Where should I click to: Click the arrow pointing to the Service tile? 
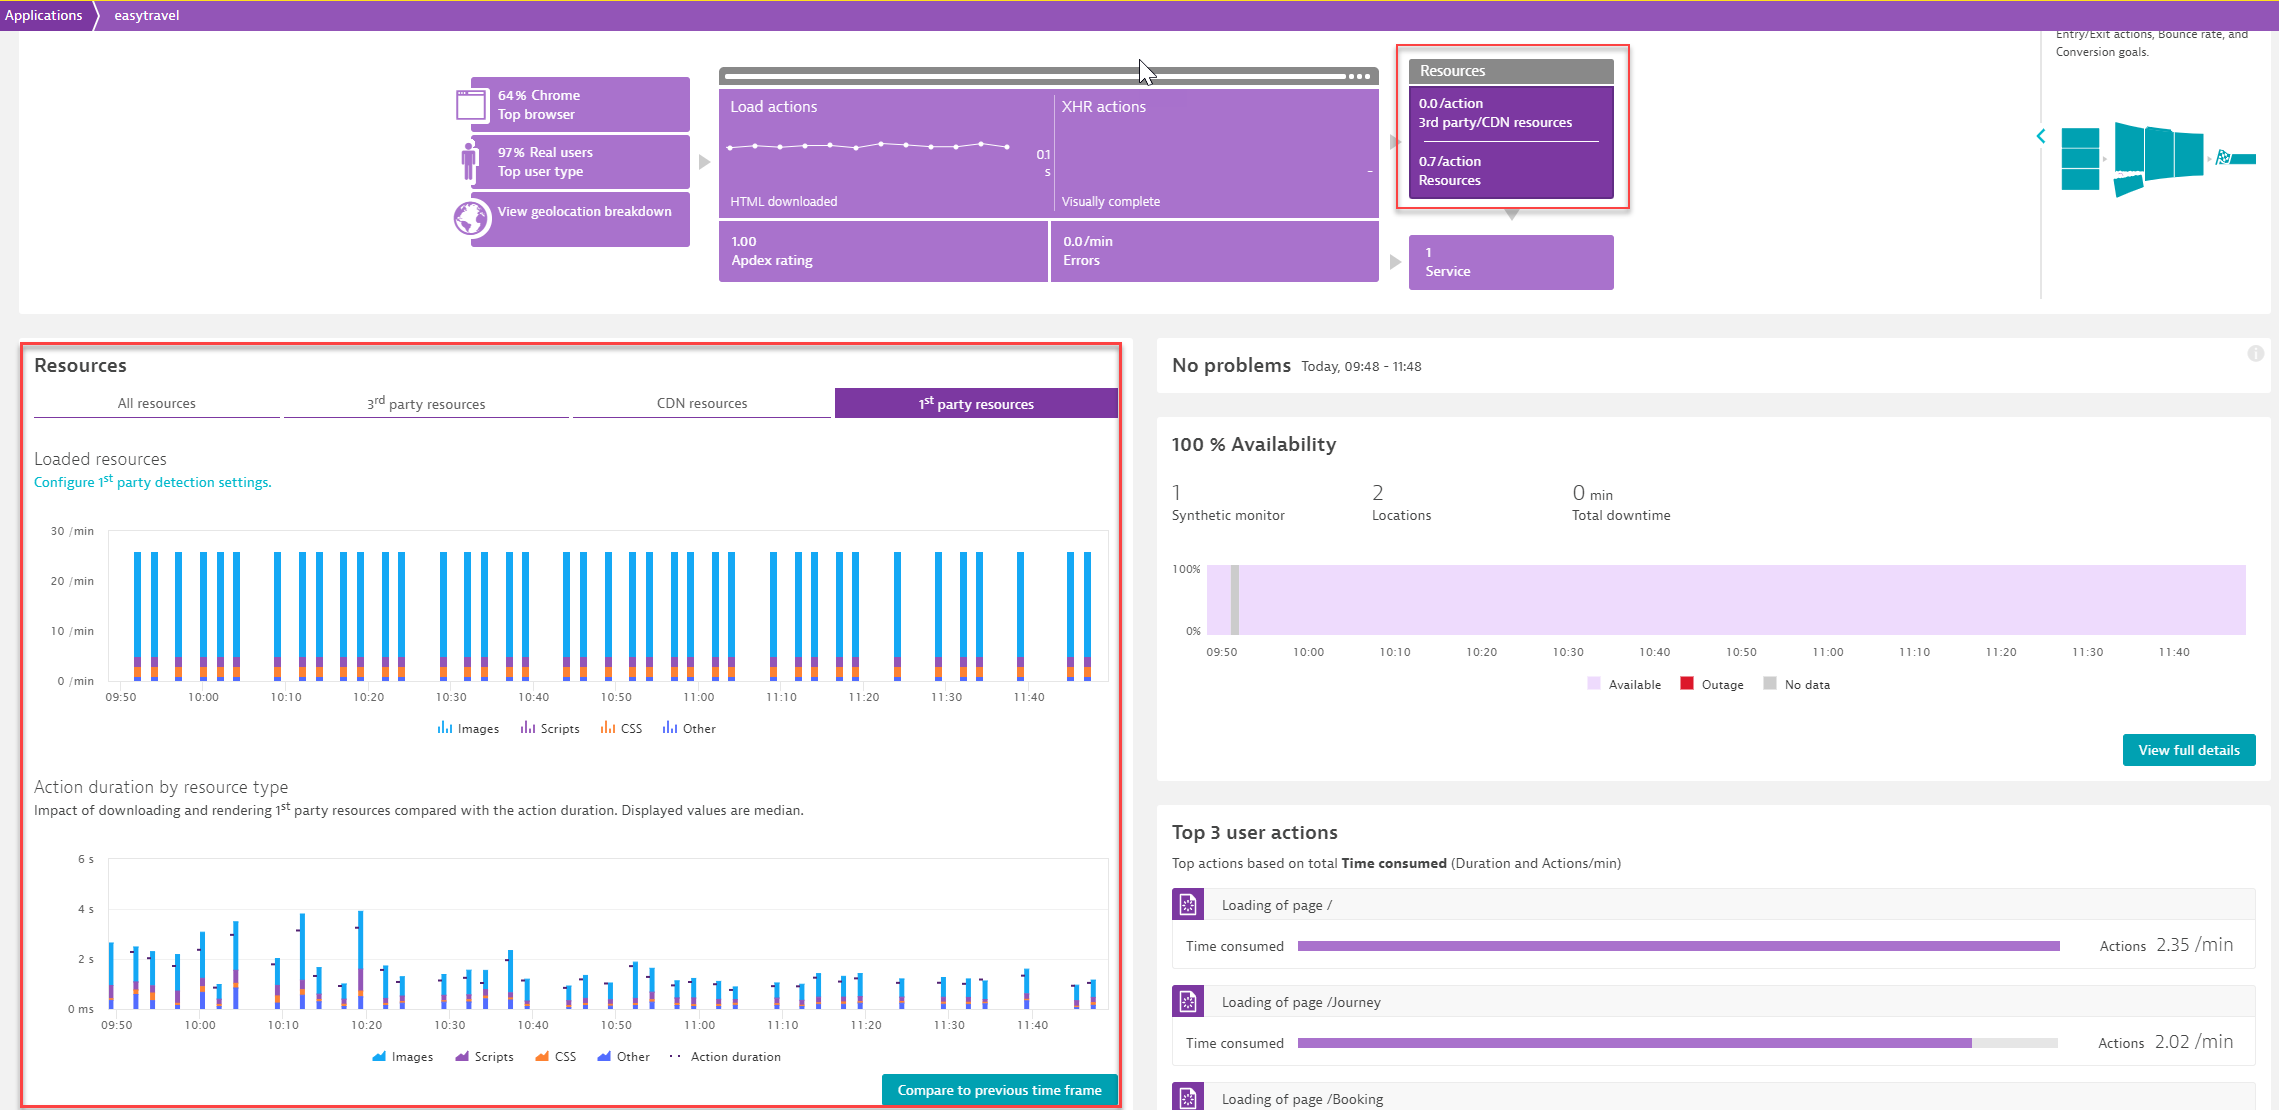pos(1395,262)
